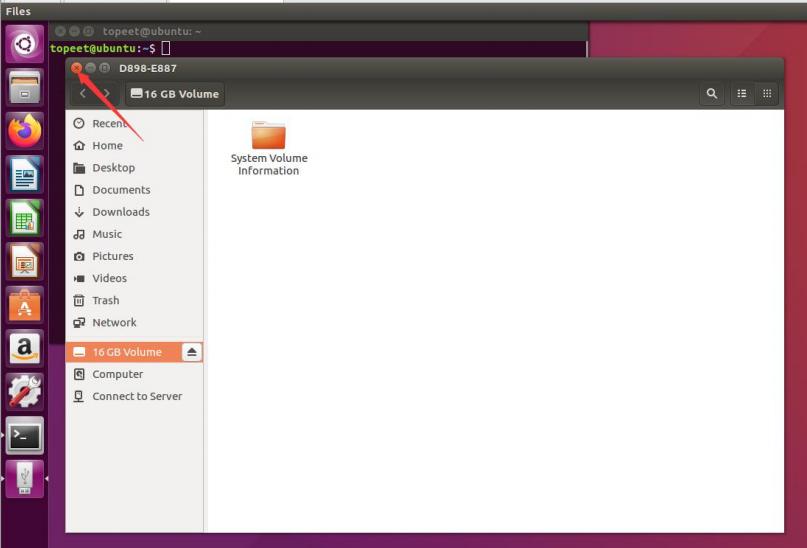Viewport: 807px width, 548px height.
Task: Switch to Terminal via dock icon
Action: tap(24, 436)
